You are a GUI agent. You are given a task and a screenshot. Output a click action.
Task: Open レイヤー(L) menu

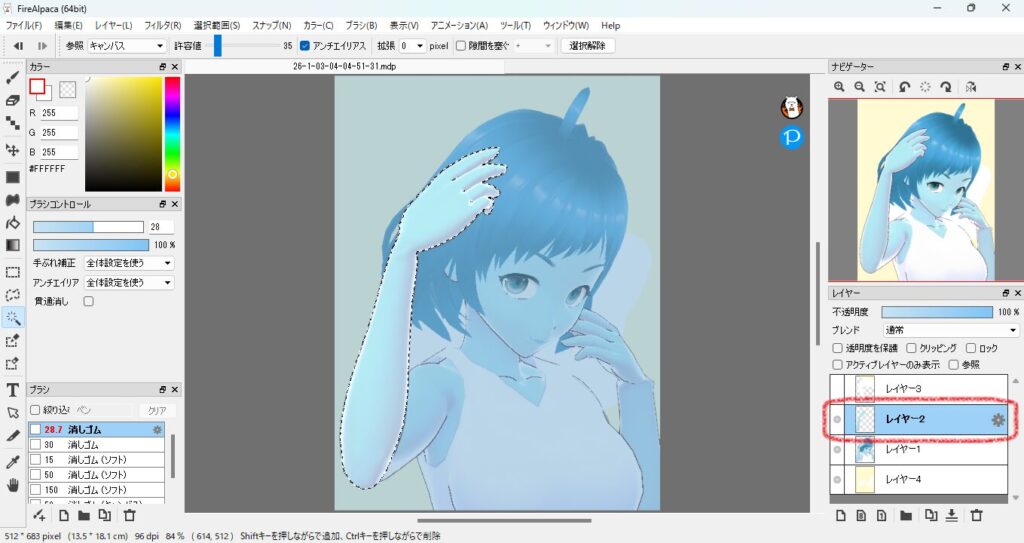click(x=114, y=25)
